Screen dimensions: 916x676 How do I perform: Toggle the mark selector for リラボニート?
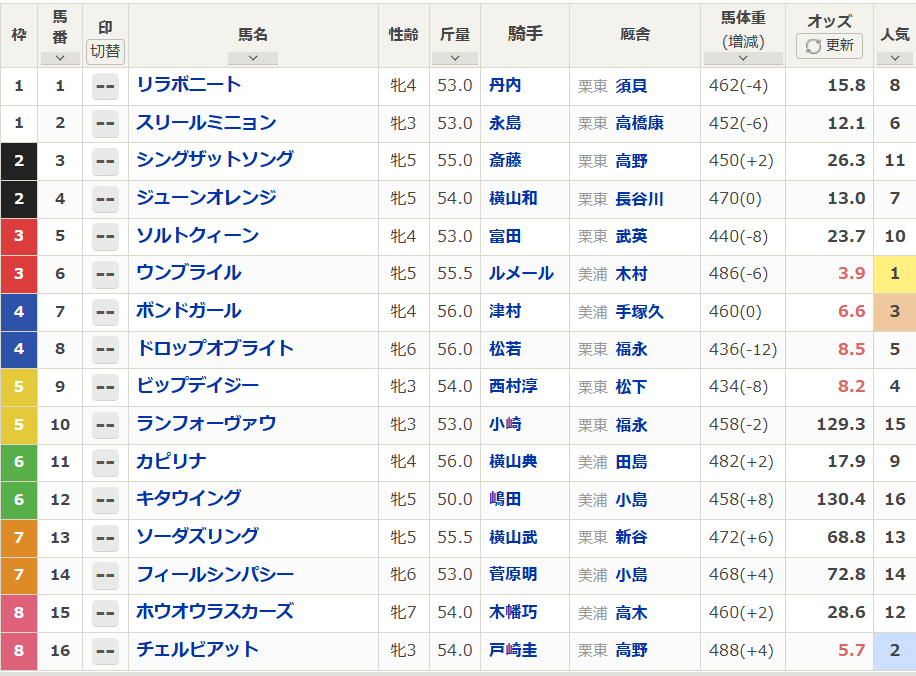tap(107, 86)
